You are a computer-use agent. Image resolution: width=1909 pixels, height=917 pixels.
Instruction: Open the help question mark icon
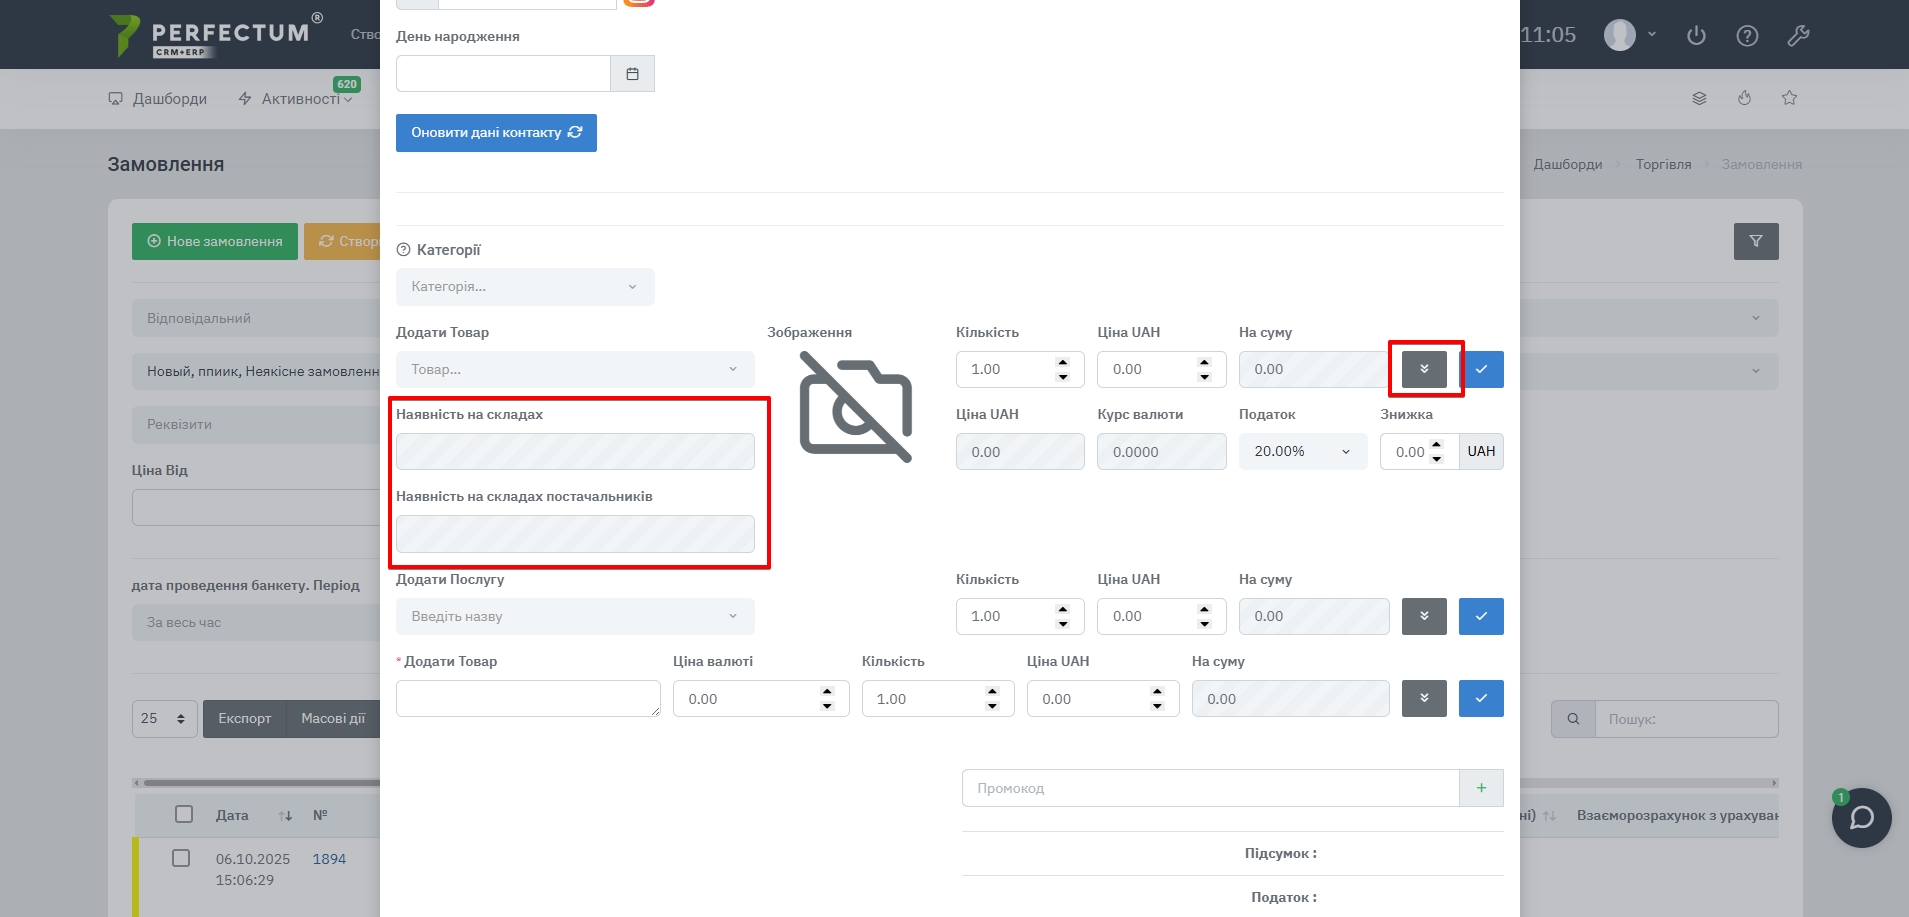click(x=1747, y=35)
